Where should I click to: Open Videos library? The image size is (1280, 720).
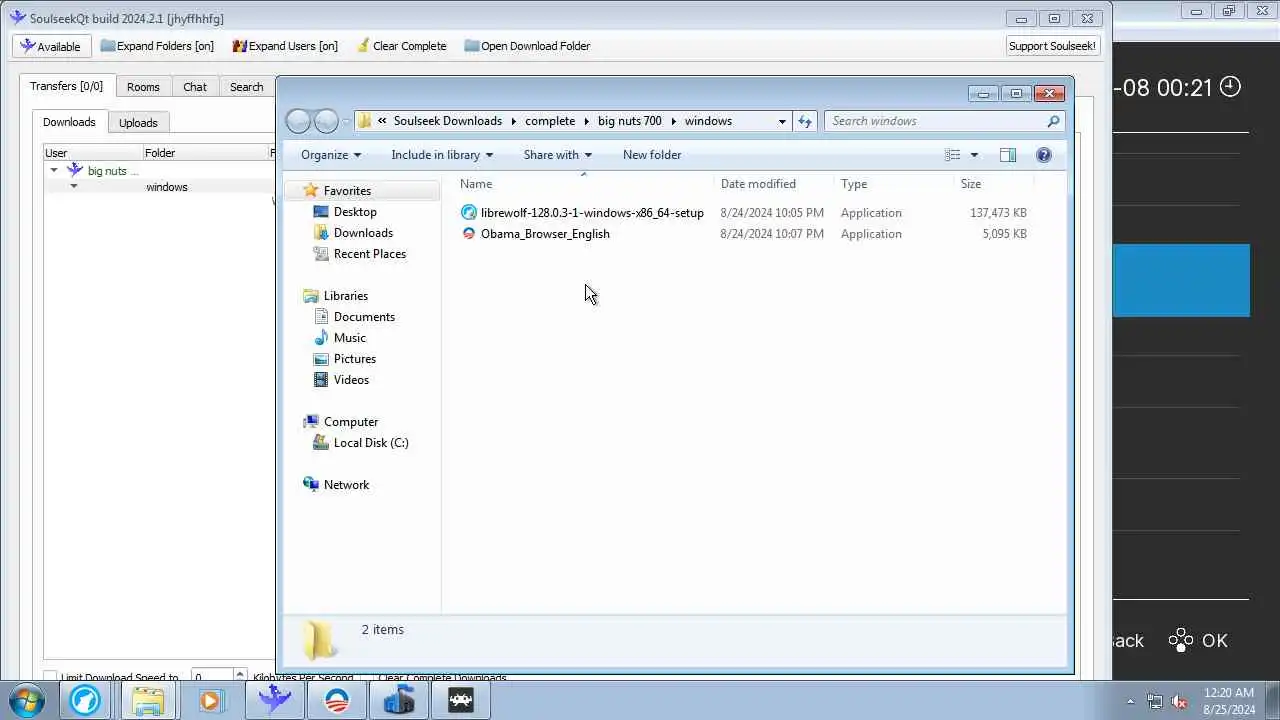(x=351, y=380)
